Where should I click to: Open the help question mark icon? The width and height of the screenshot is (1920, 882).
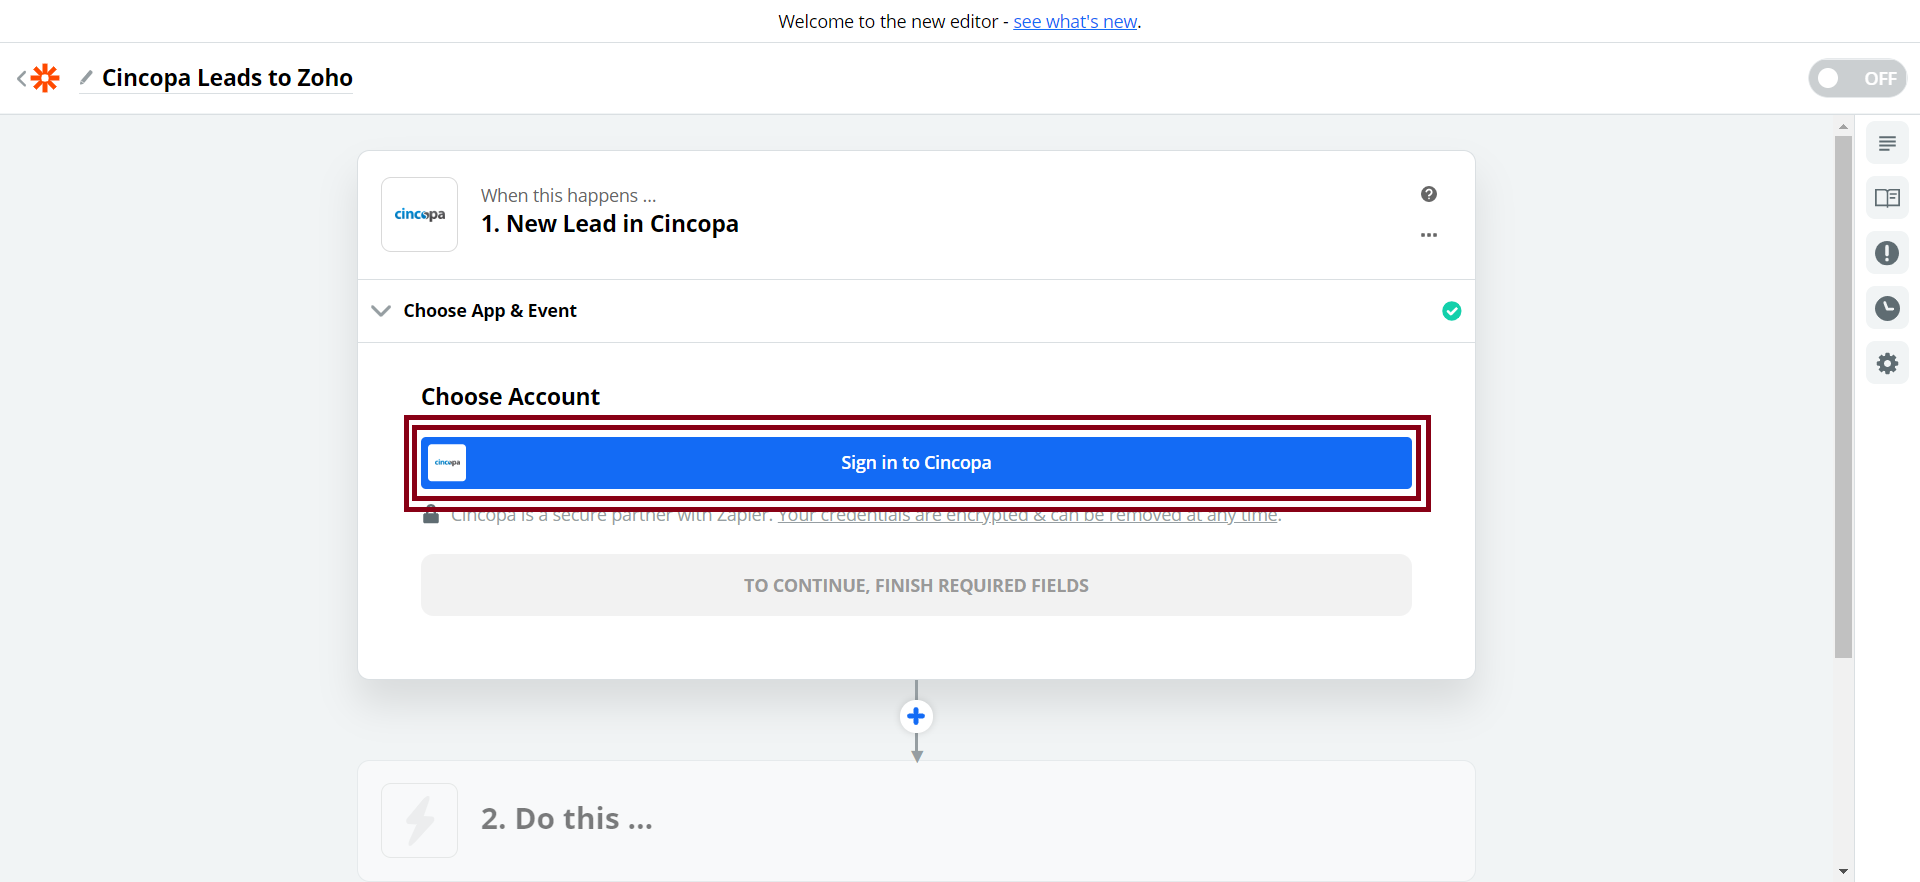click(1429, 194)
